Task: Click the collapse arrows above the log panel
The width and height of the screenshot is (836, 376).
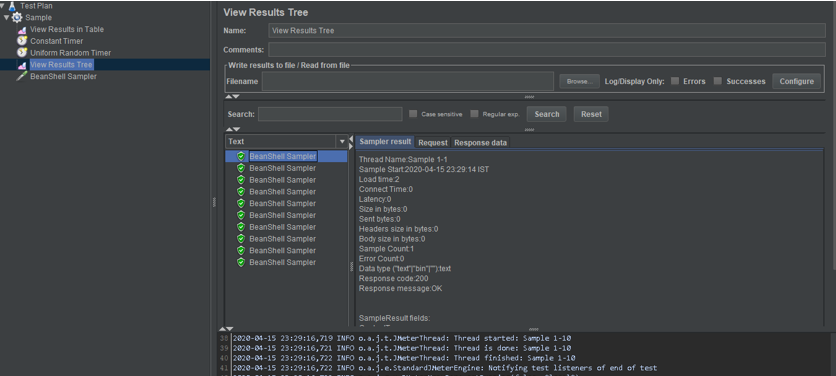Action: point(227,329)
